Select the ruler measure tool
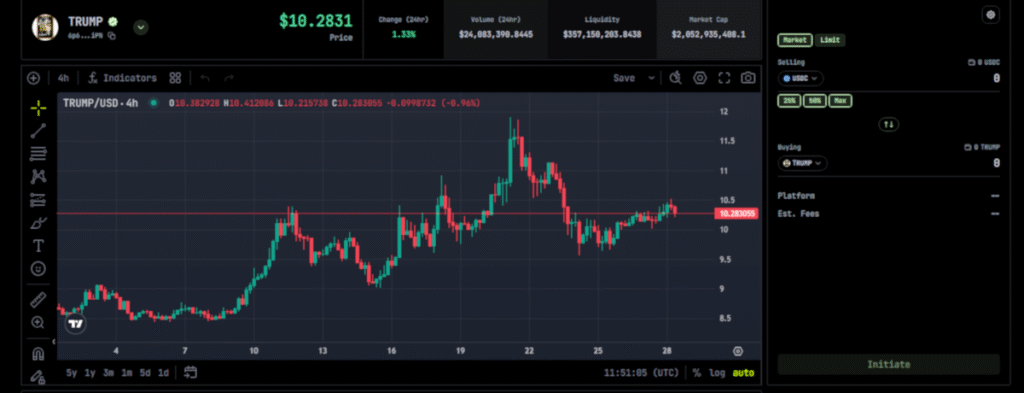Viewport: 1024px width, 393px height. click(38, 300)
